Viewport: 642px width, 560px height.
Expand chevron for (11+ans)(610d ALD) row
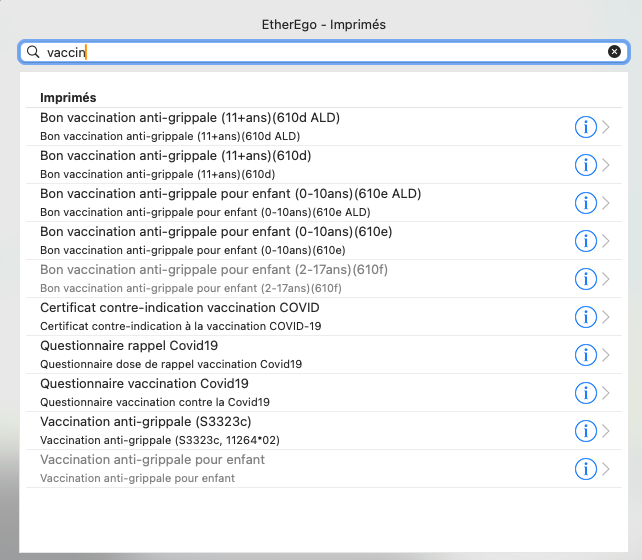point(606,127)
